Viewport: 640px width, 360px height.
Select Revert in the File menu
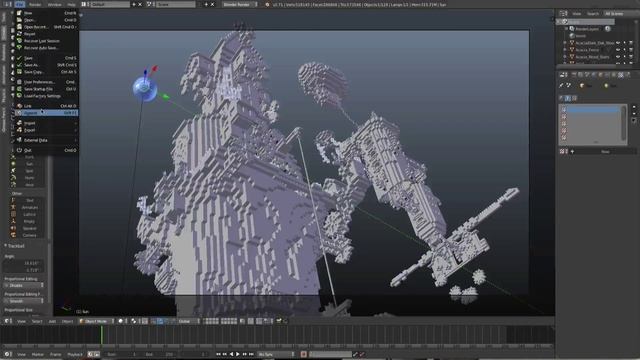(46, 34)
